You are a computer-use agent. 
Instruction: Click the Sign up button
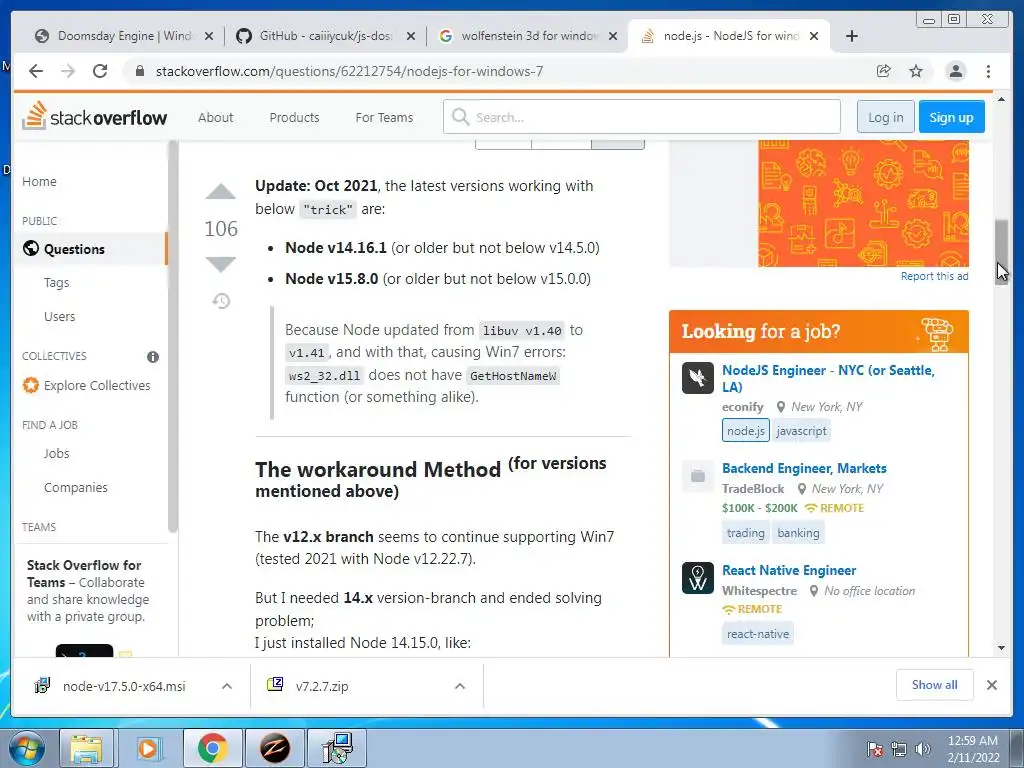(951, 117)
